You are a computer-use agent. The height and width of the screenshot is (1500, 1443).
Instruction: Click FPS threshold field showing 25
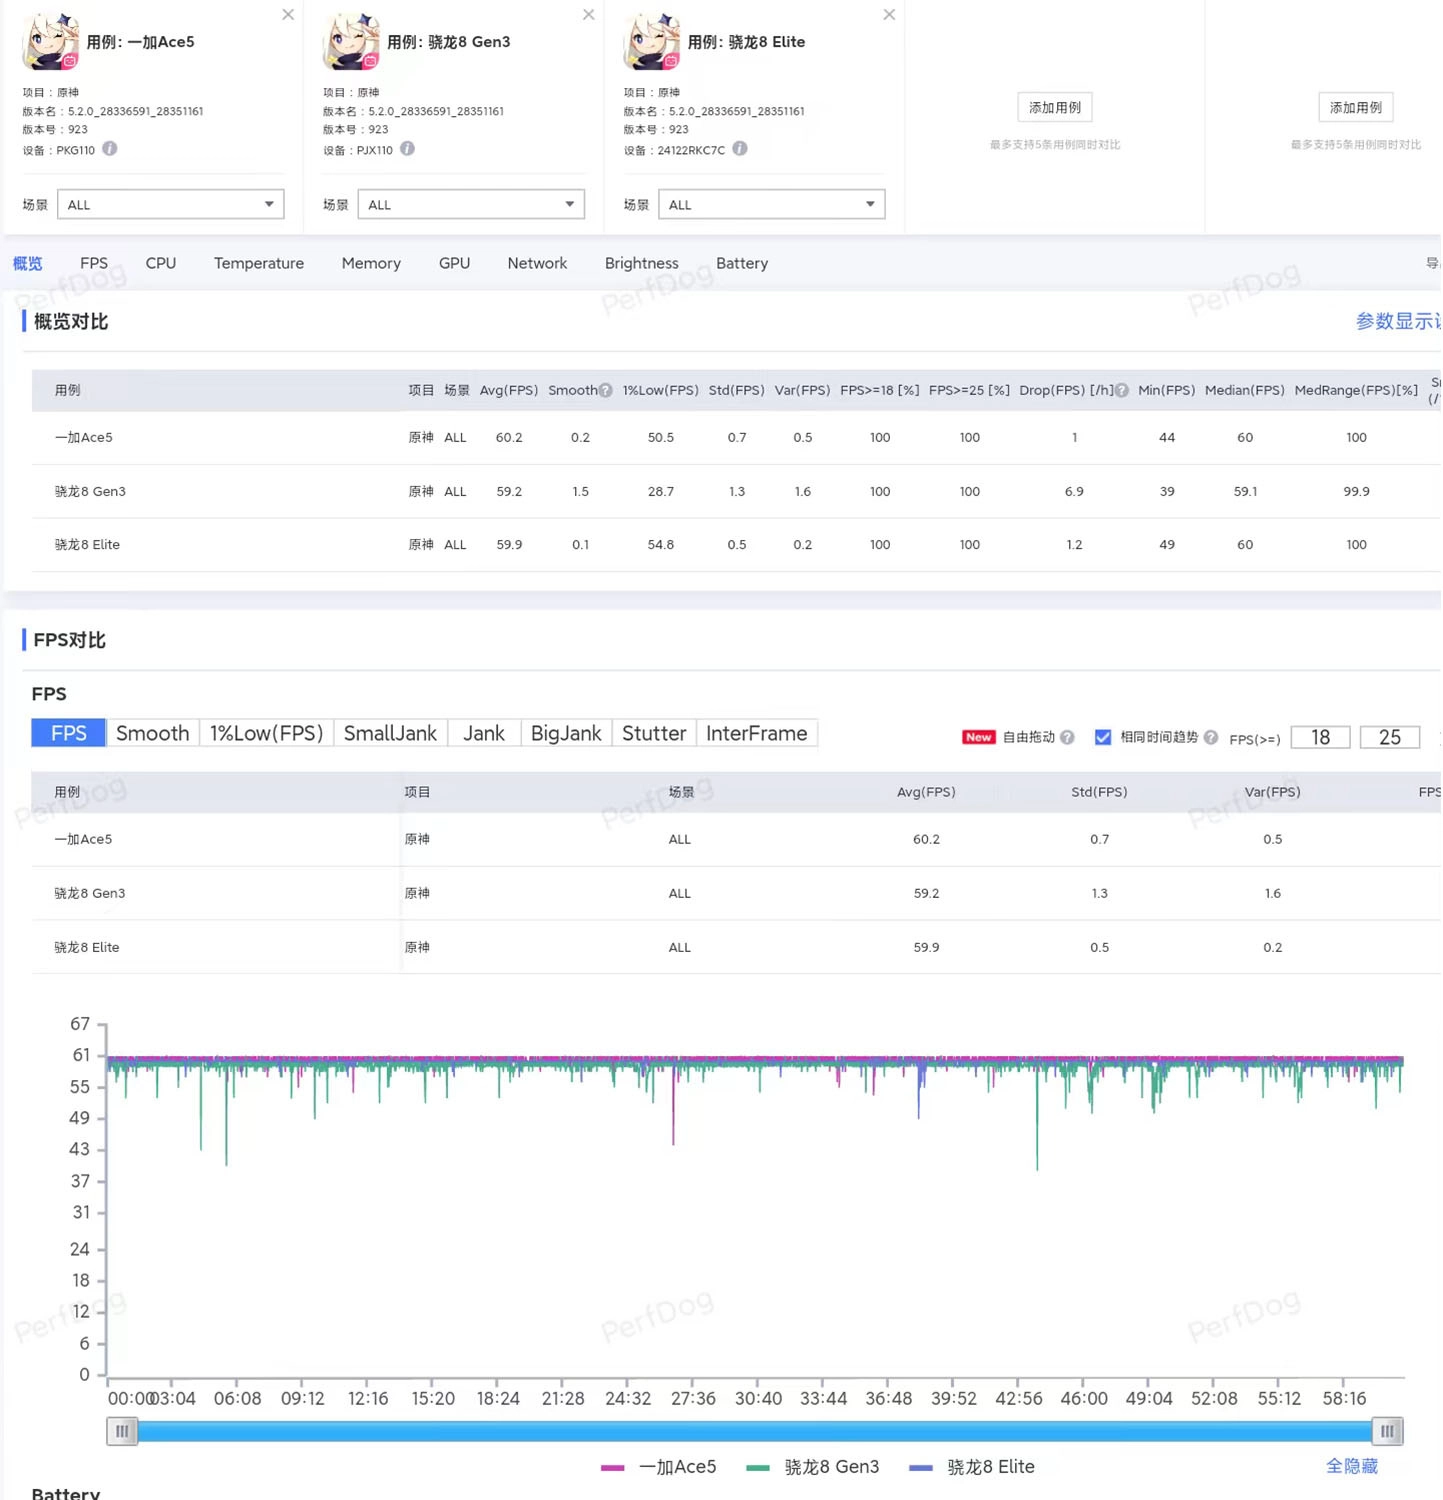pos(1390,738)
